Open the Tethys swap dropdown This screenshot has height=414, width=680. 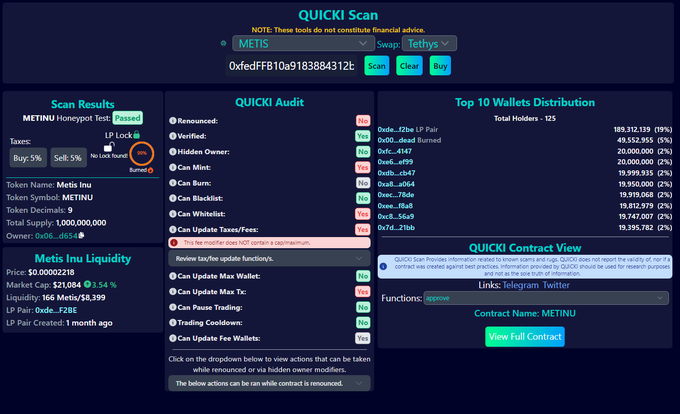[x=429, y=43]
